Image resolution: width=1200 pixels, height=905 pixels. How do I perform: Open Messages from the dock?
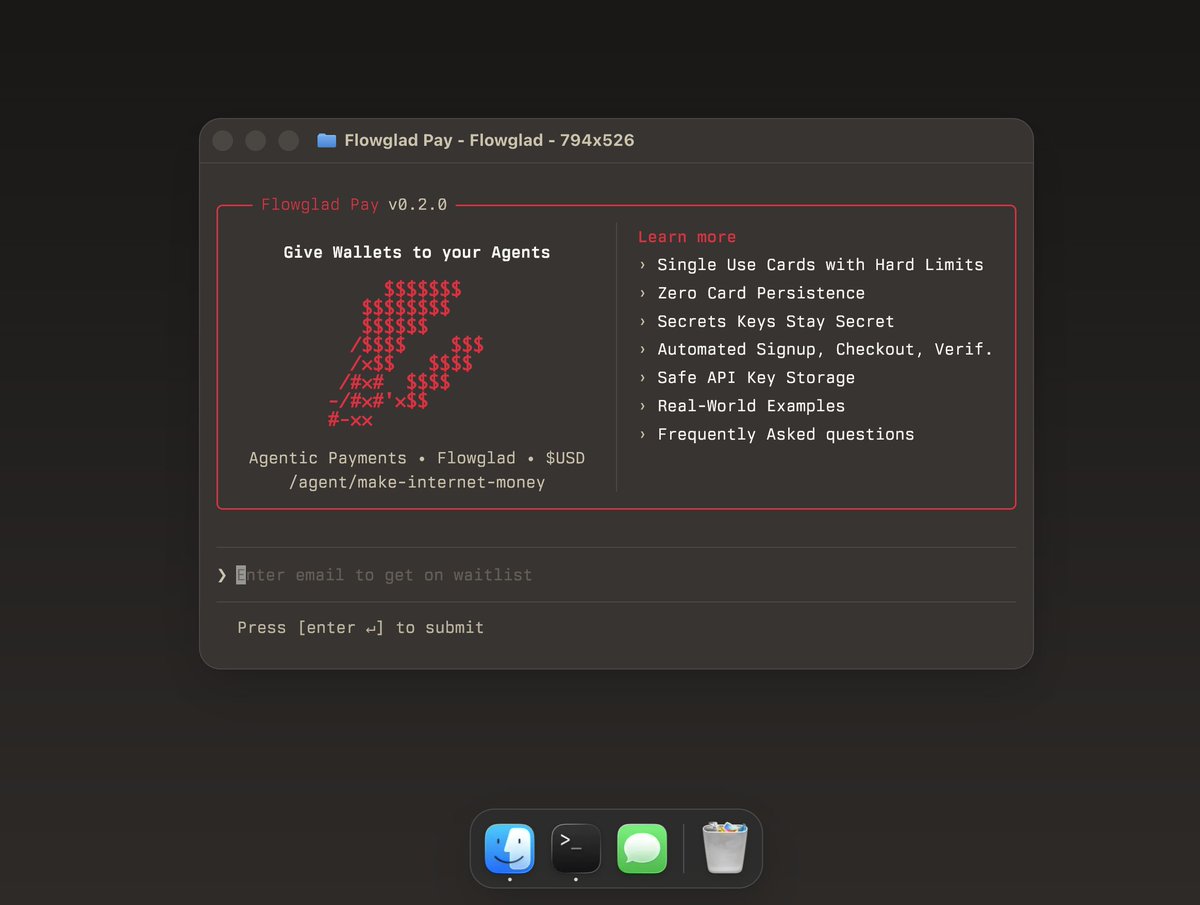click(642, 848)
